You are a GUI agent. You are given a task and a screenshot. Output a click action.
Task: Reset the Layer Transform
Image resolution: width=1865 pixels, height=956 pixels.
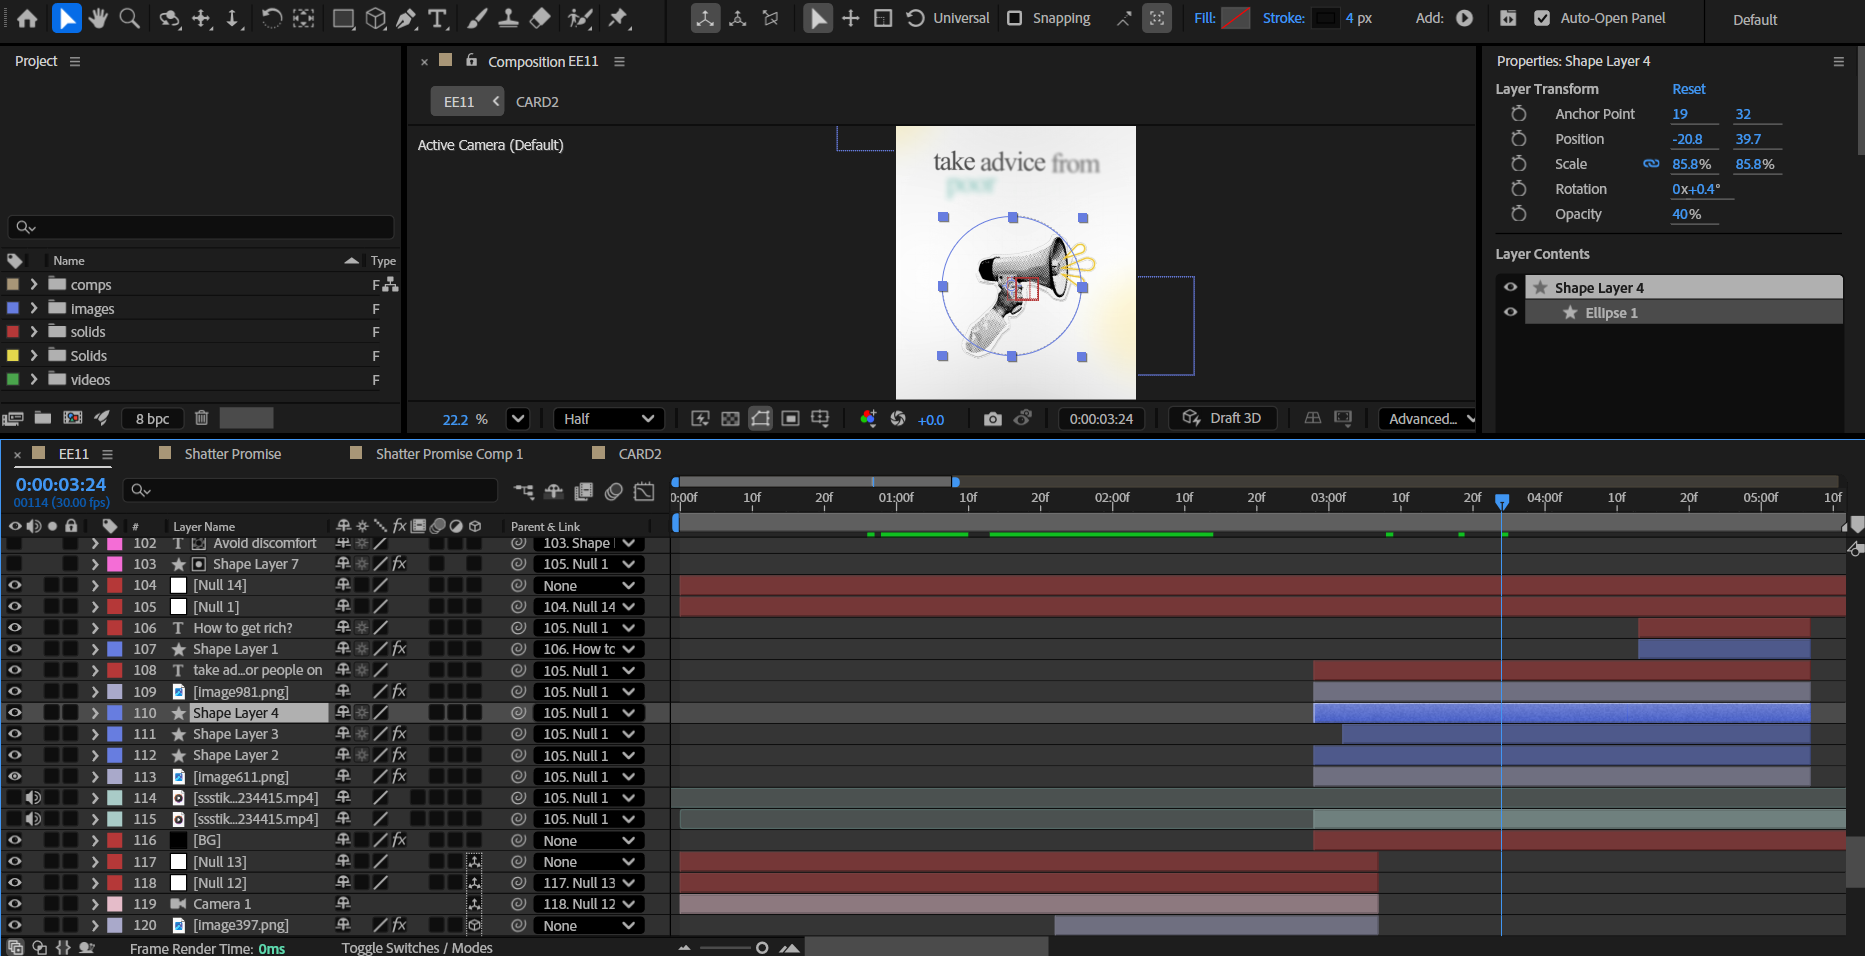(x=1688, y=89)
